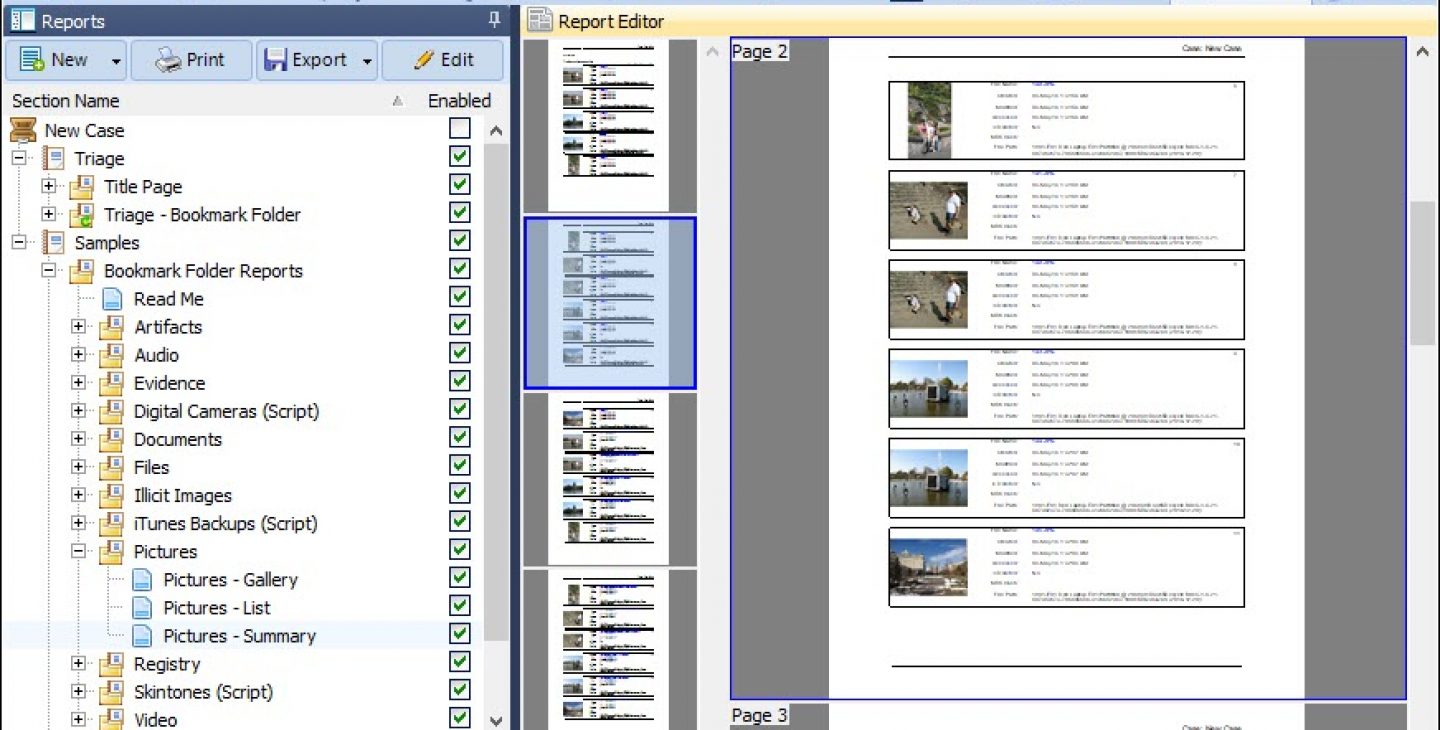Screen dimensions: 1440x730
Task: Click the Edit button
Action: point(443,60)
